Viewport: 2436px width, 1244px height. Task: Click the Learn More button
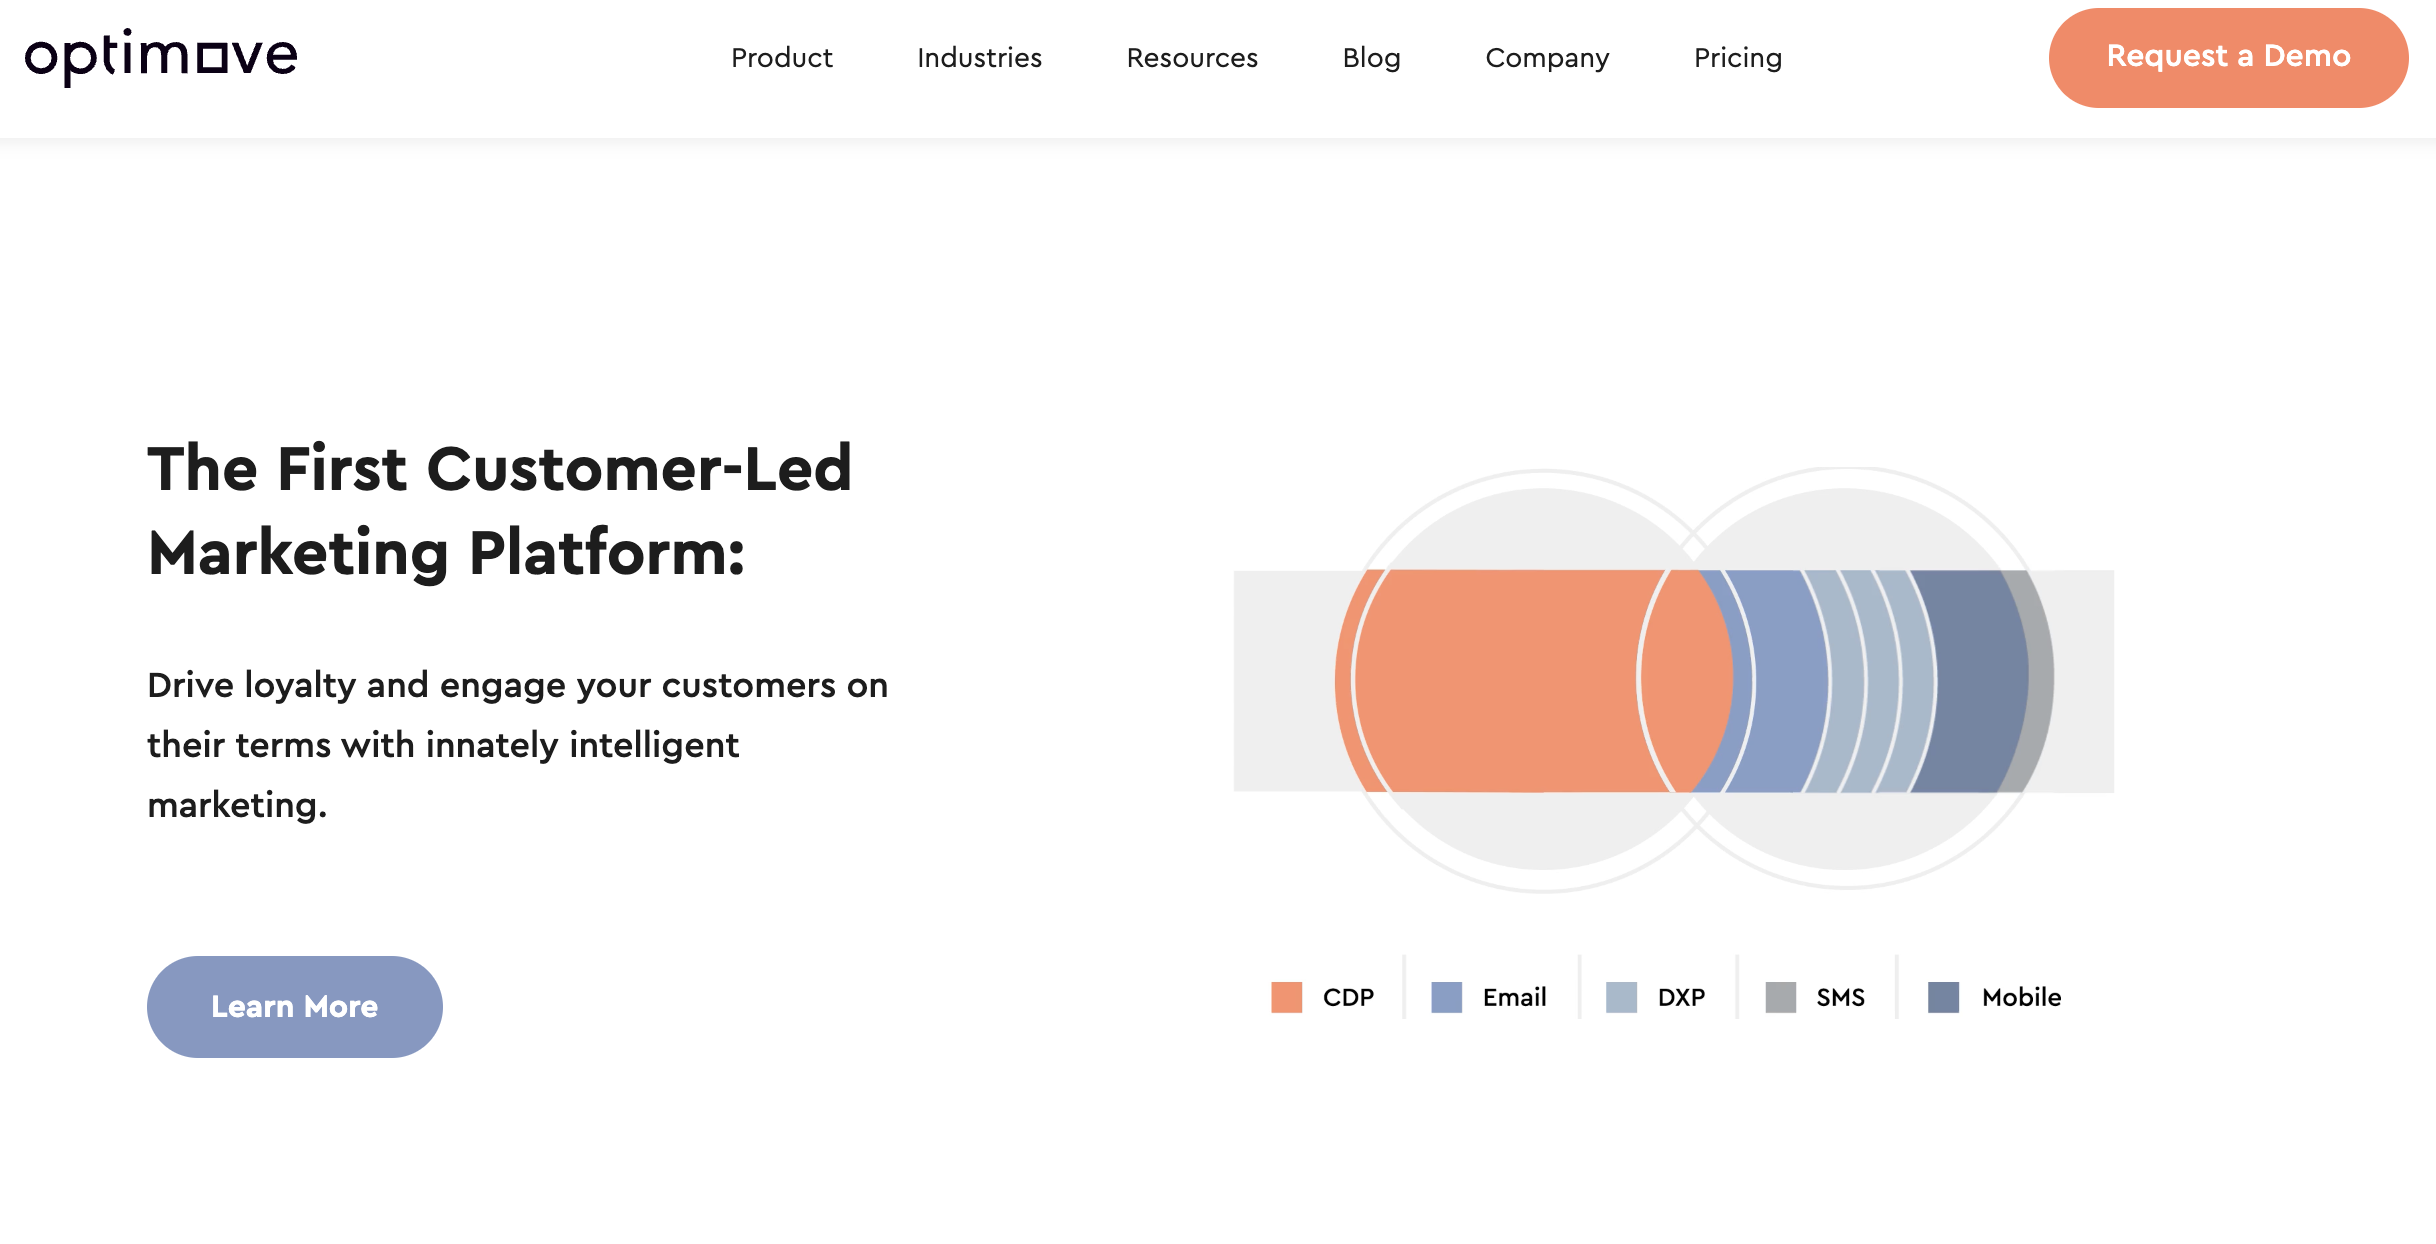point(293,1006)
